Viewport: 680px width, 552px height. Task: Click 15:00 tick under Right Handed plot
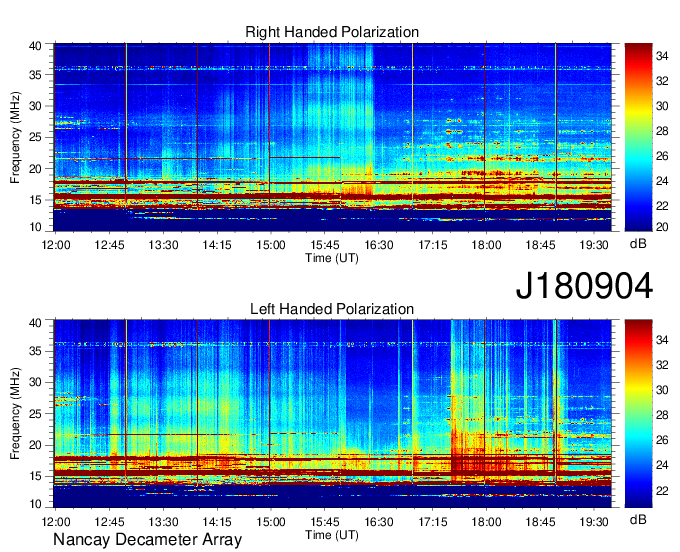pyautogui.click(x=271, y=245)
